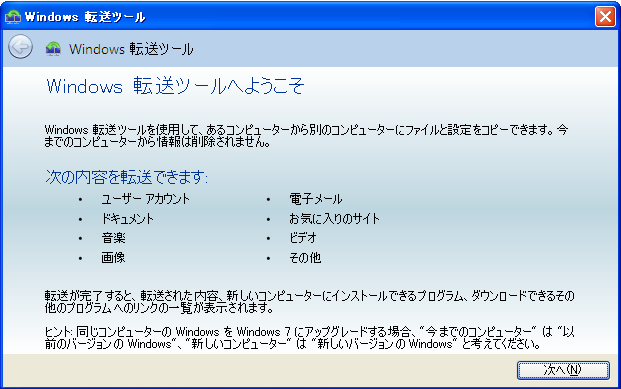Viewport: 621px width, 389px height.
Task: Click the Windows 転送ツール title bar icon
Action: pyautogui.click(x=13, y=17)
